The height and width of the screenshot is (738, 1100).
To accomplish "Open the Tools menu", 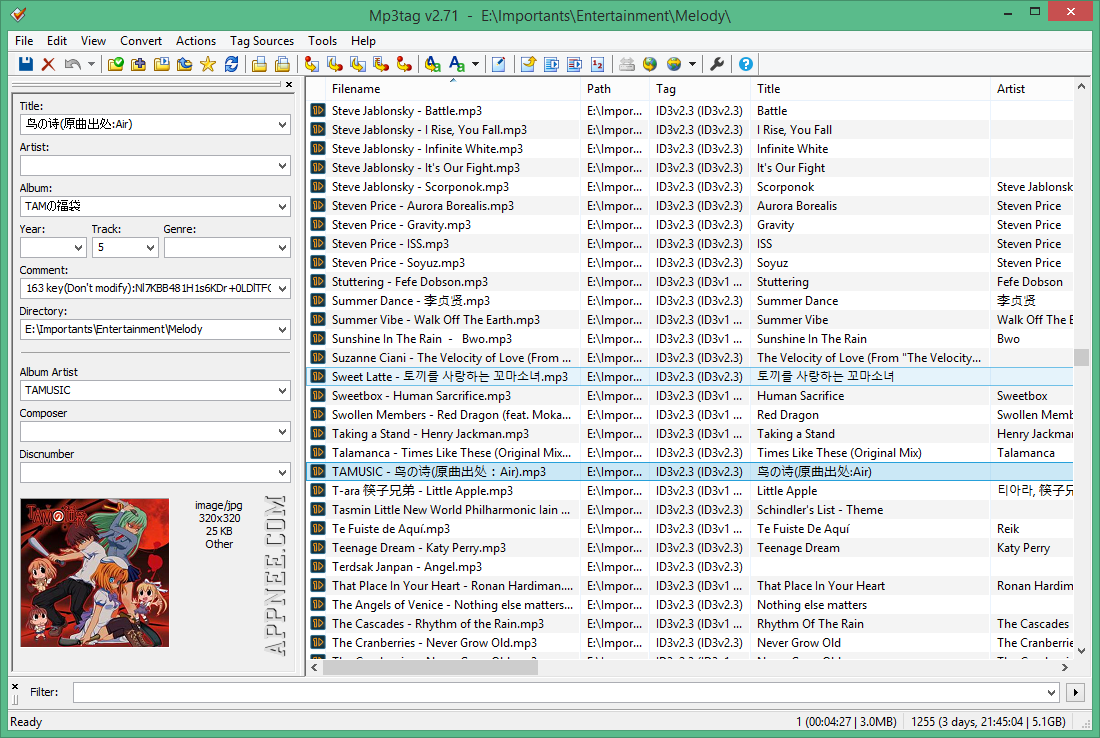I will 323,41.
